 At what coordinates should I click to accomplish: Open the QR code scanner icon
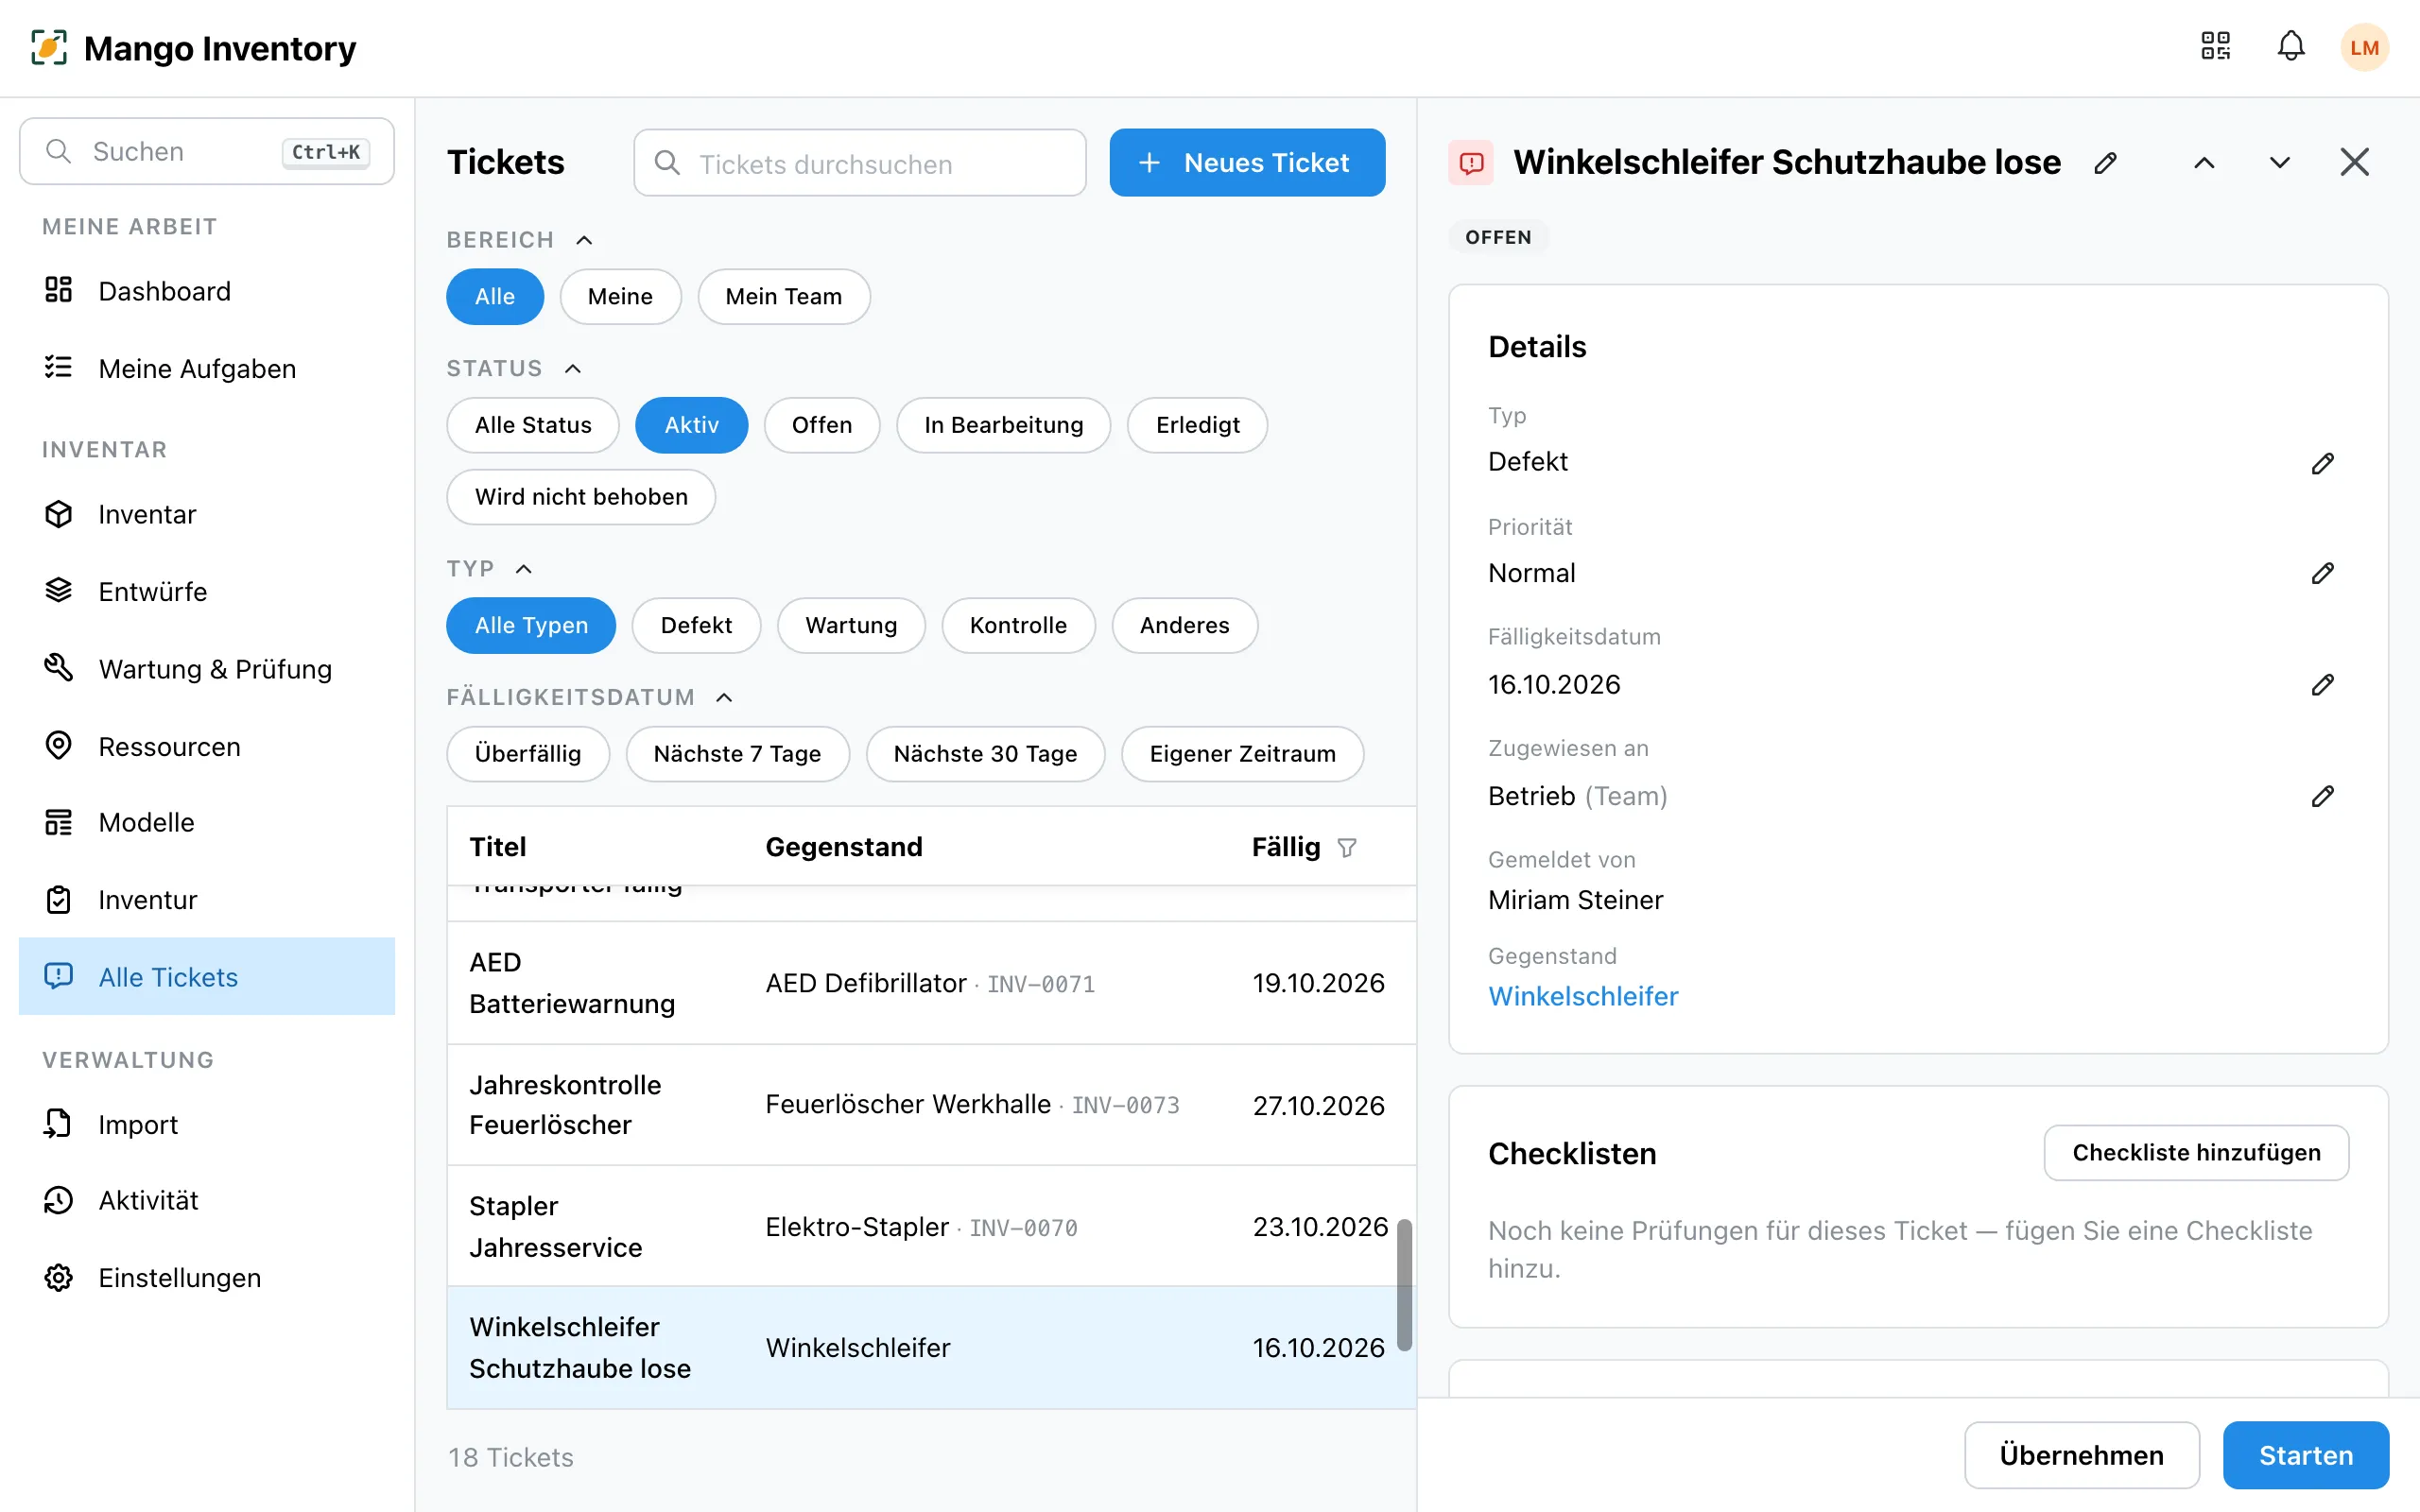pos(2215,47)
